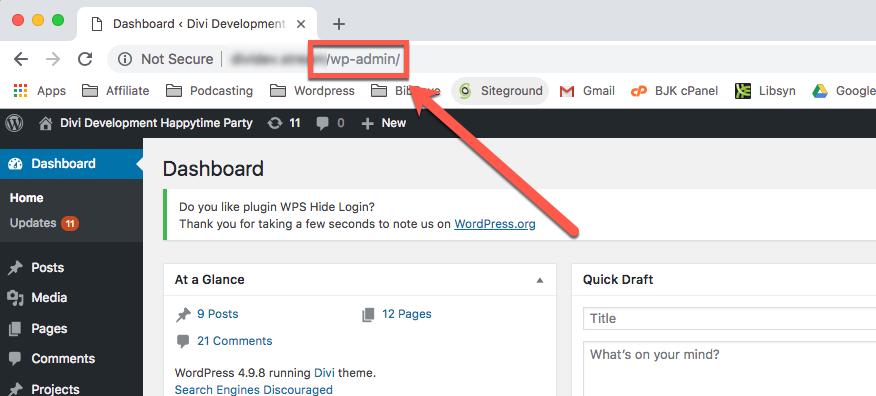Follow the WordPress.org link in the notice
The image size is (876, 396).
[495, 224]
